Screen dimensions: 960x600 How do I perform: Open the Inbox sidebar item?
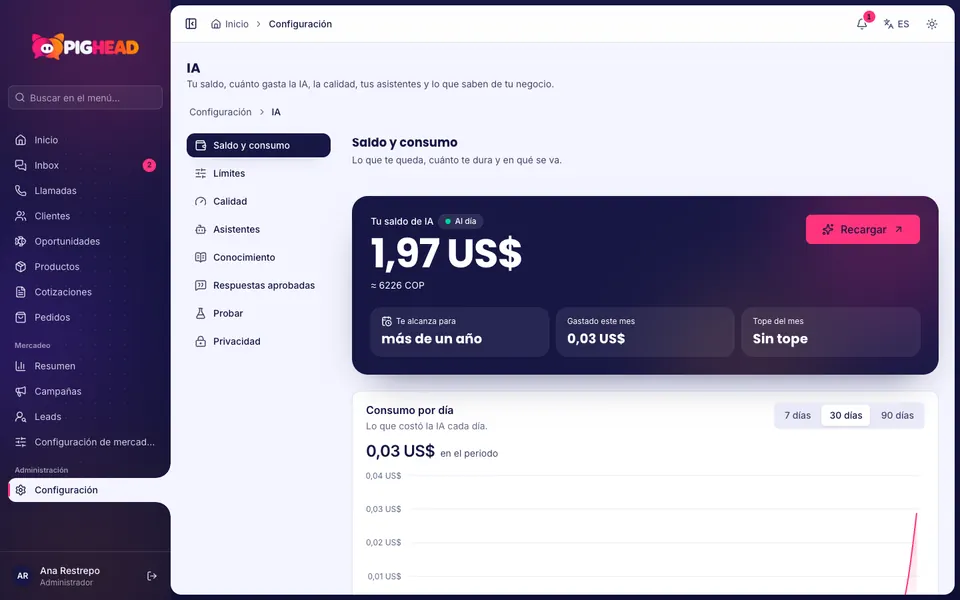pos(85,165)
